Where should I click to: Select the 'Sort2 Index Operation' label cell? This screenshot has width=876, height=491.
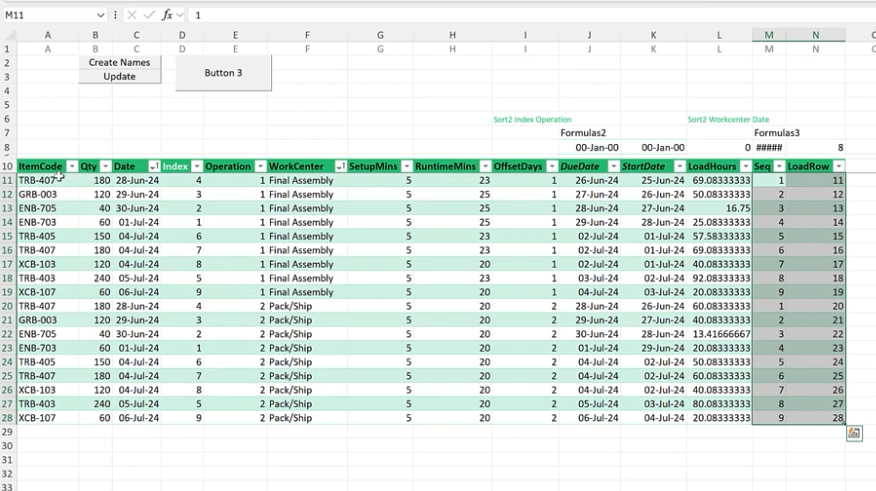pyautogui.click(x=532, y=120)
